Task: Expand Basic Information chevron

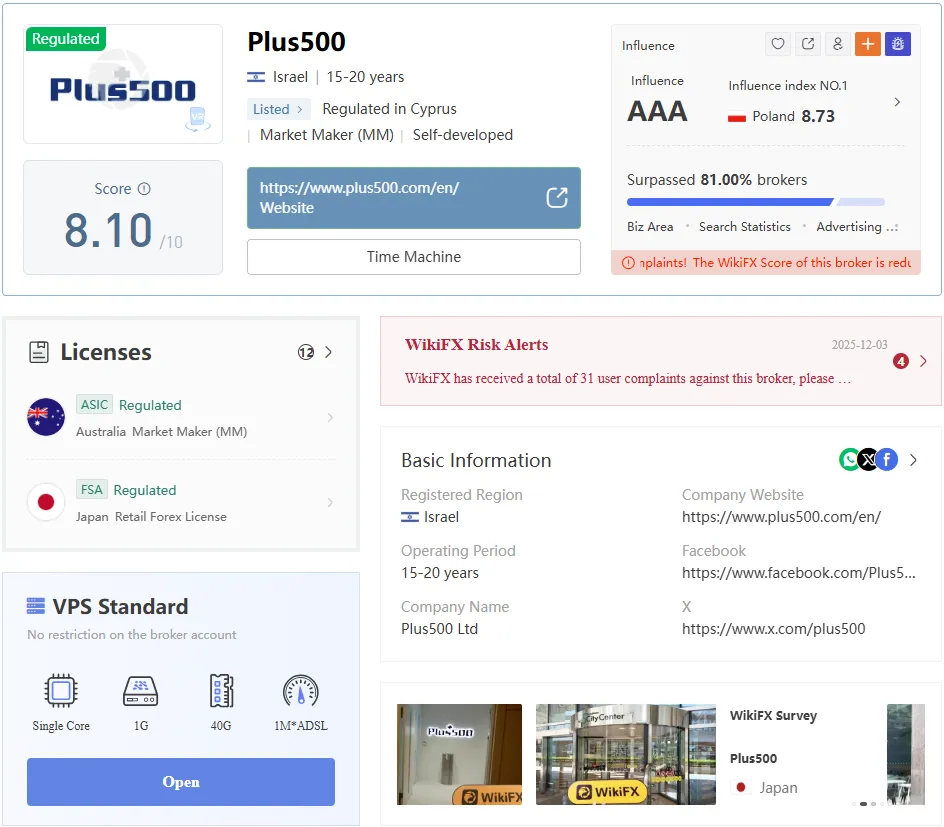Action: click(913, 460)
